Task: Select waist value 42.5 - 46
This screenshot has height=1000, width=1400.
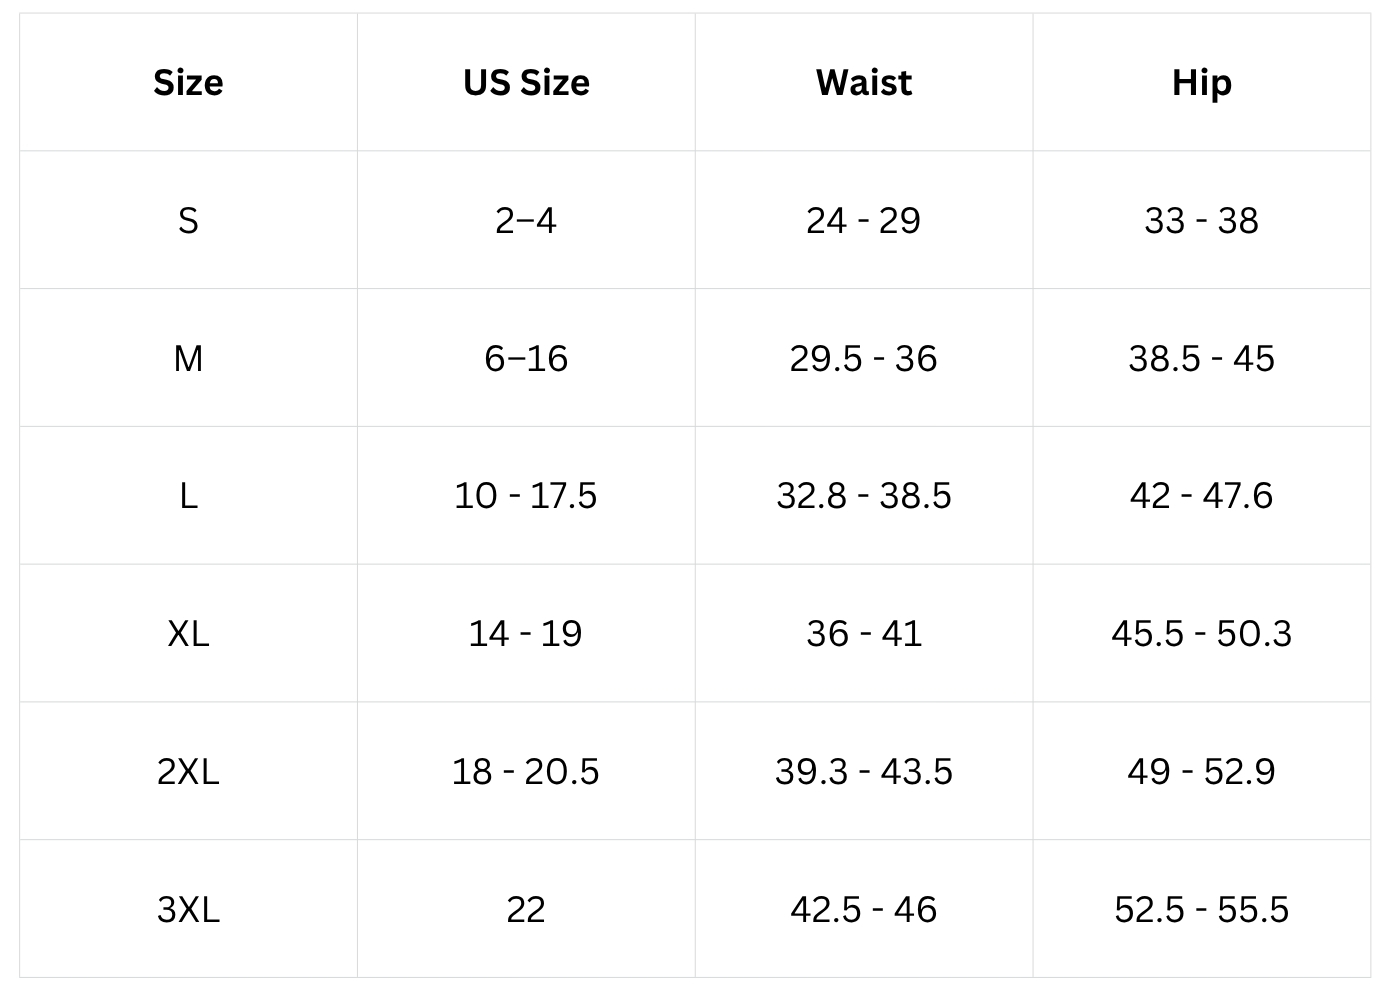Action: (864, 909)
